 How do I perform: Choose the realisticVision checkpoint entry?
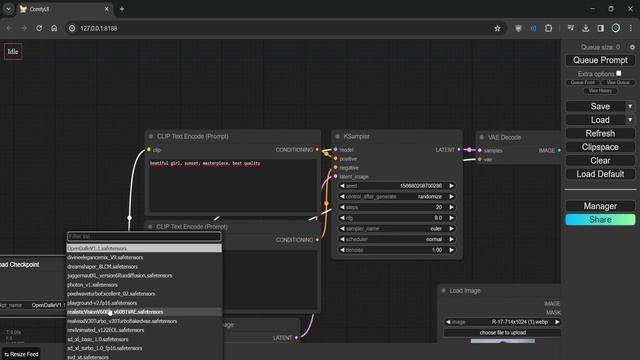[x=144, y=312]
